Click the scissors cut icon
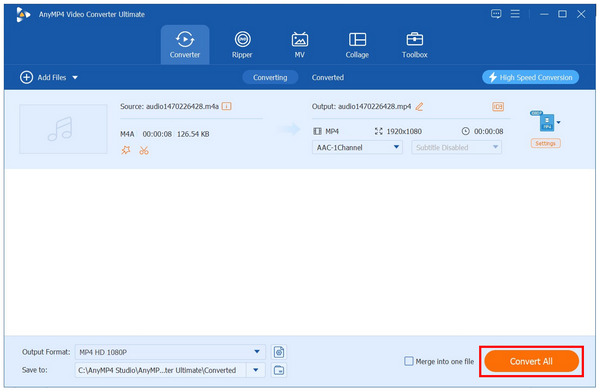Screen dimensions: 600x392 tap(144, 150)
